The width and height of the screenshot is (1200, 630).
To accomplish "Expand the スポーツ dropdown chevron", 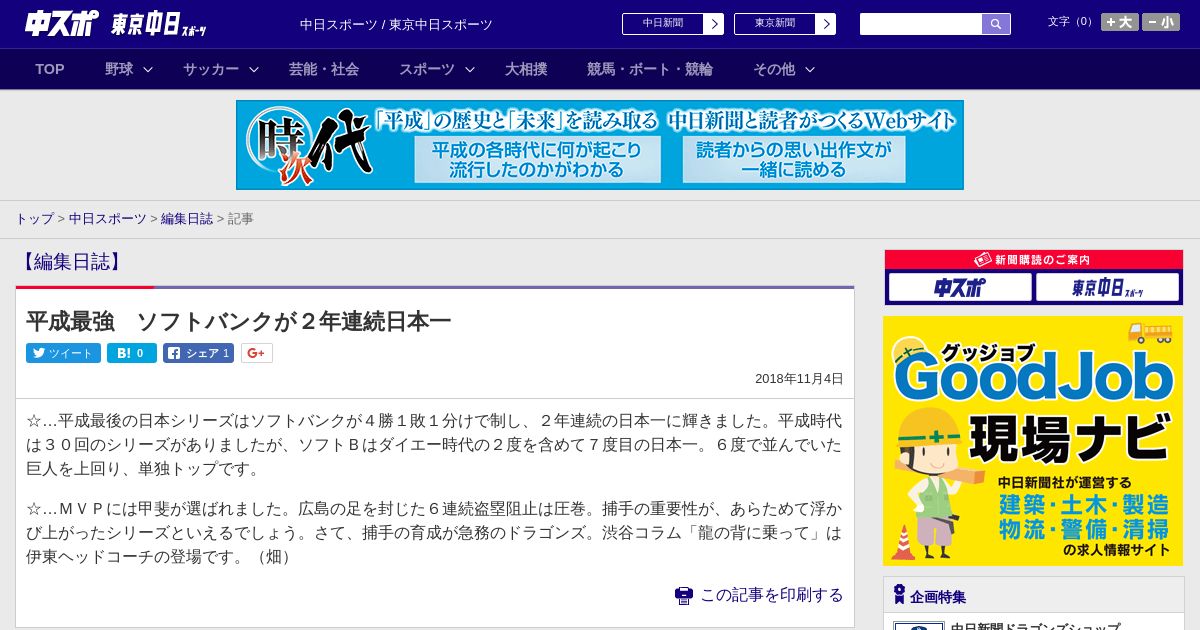I will (x=470, y=69).
